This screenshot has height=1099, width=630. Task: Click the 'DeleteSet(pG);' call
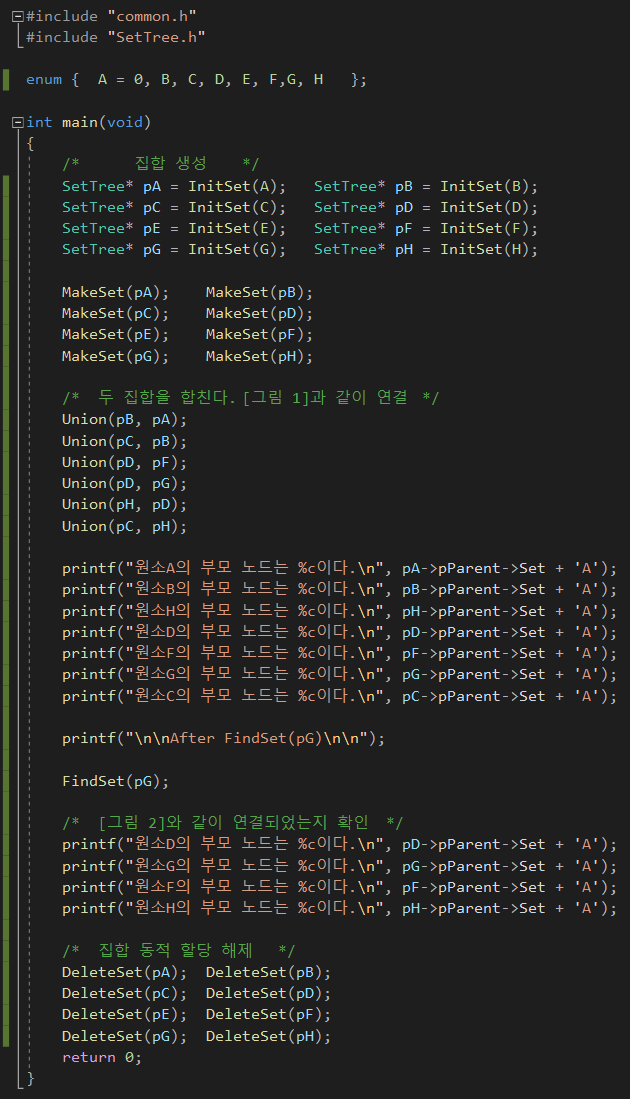click(125, 1037)
